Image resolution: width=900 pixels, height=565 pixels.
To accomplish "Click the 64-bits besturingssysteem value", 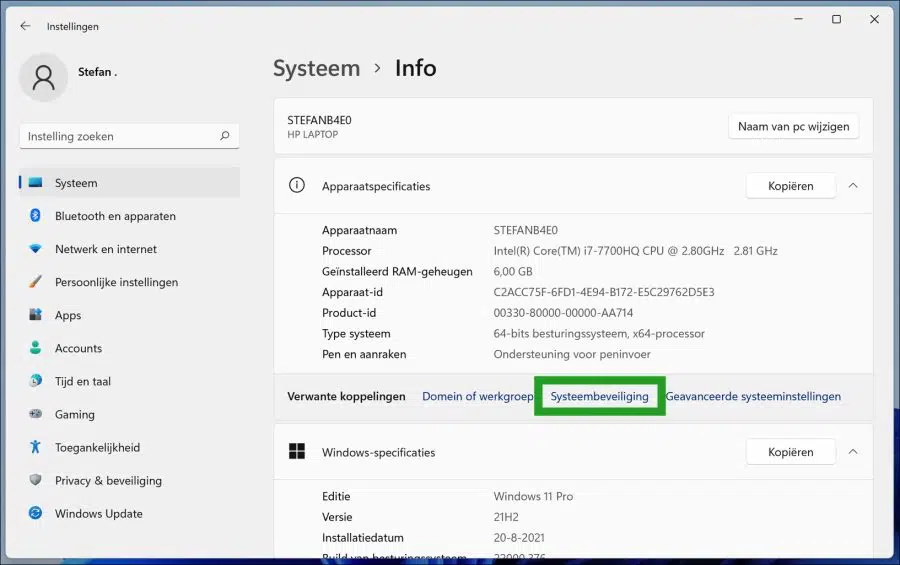I will pos(599,334).
